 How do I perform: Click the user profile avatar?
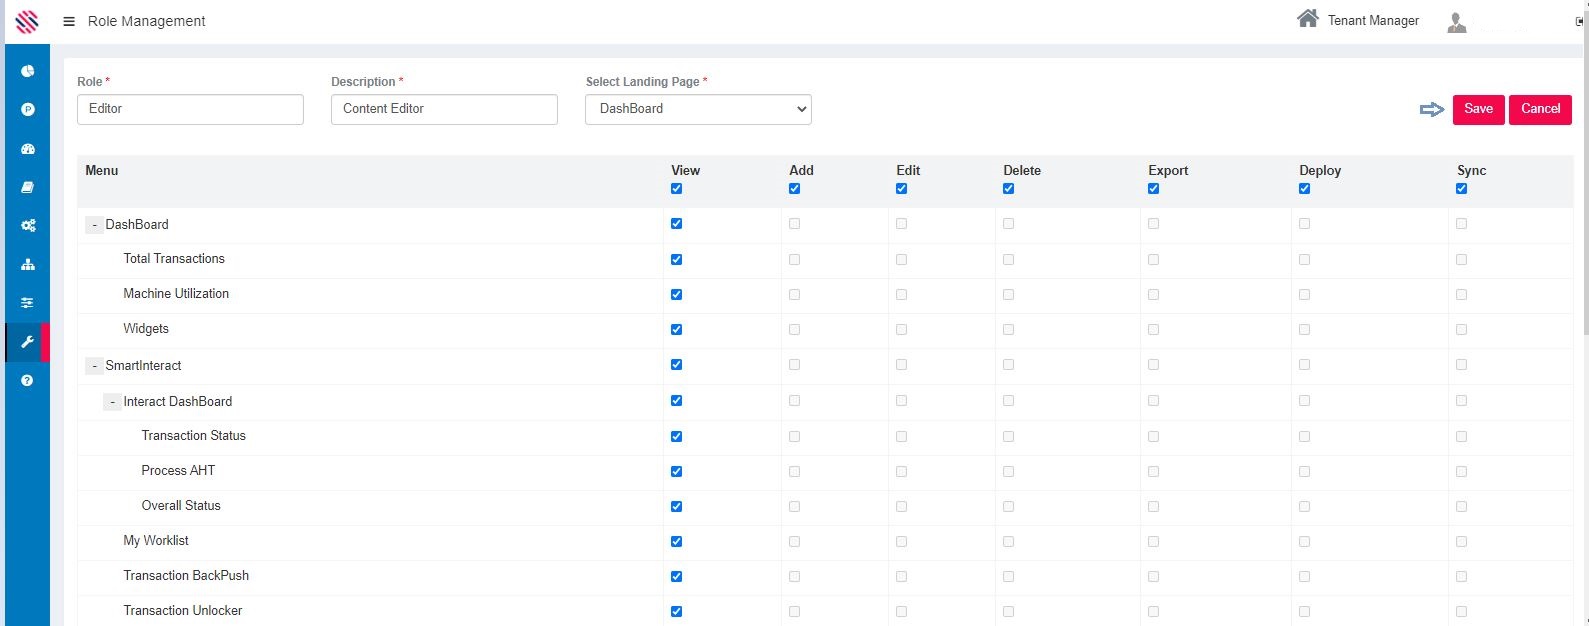(x=1457, y=23)
